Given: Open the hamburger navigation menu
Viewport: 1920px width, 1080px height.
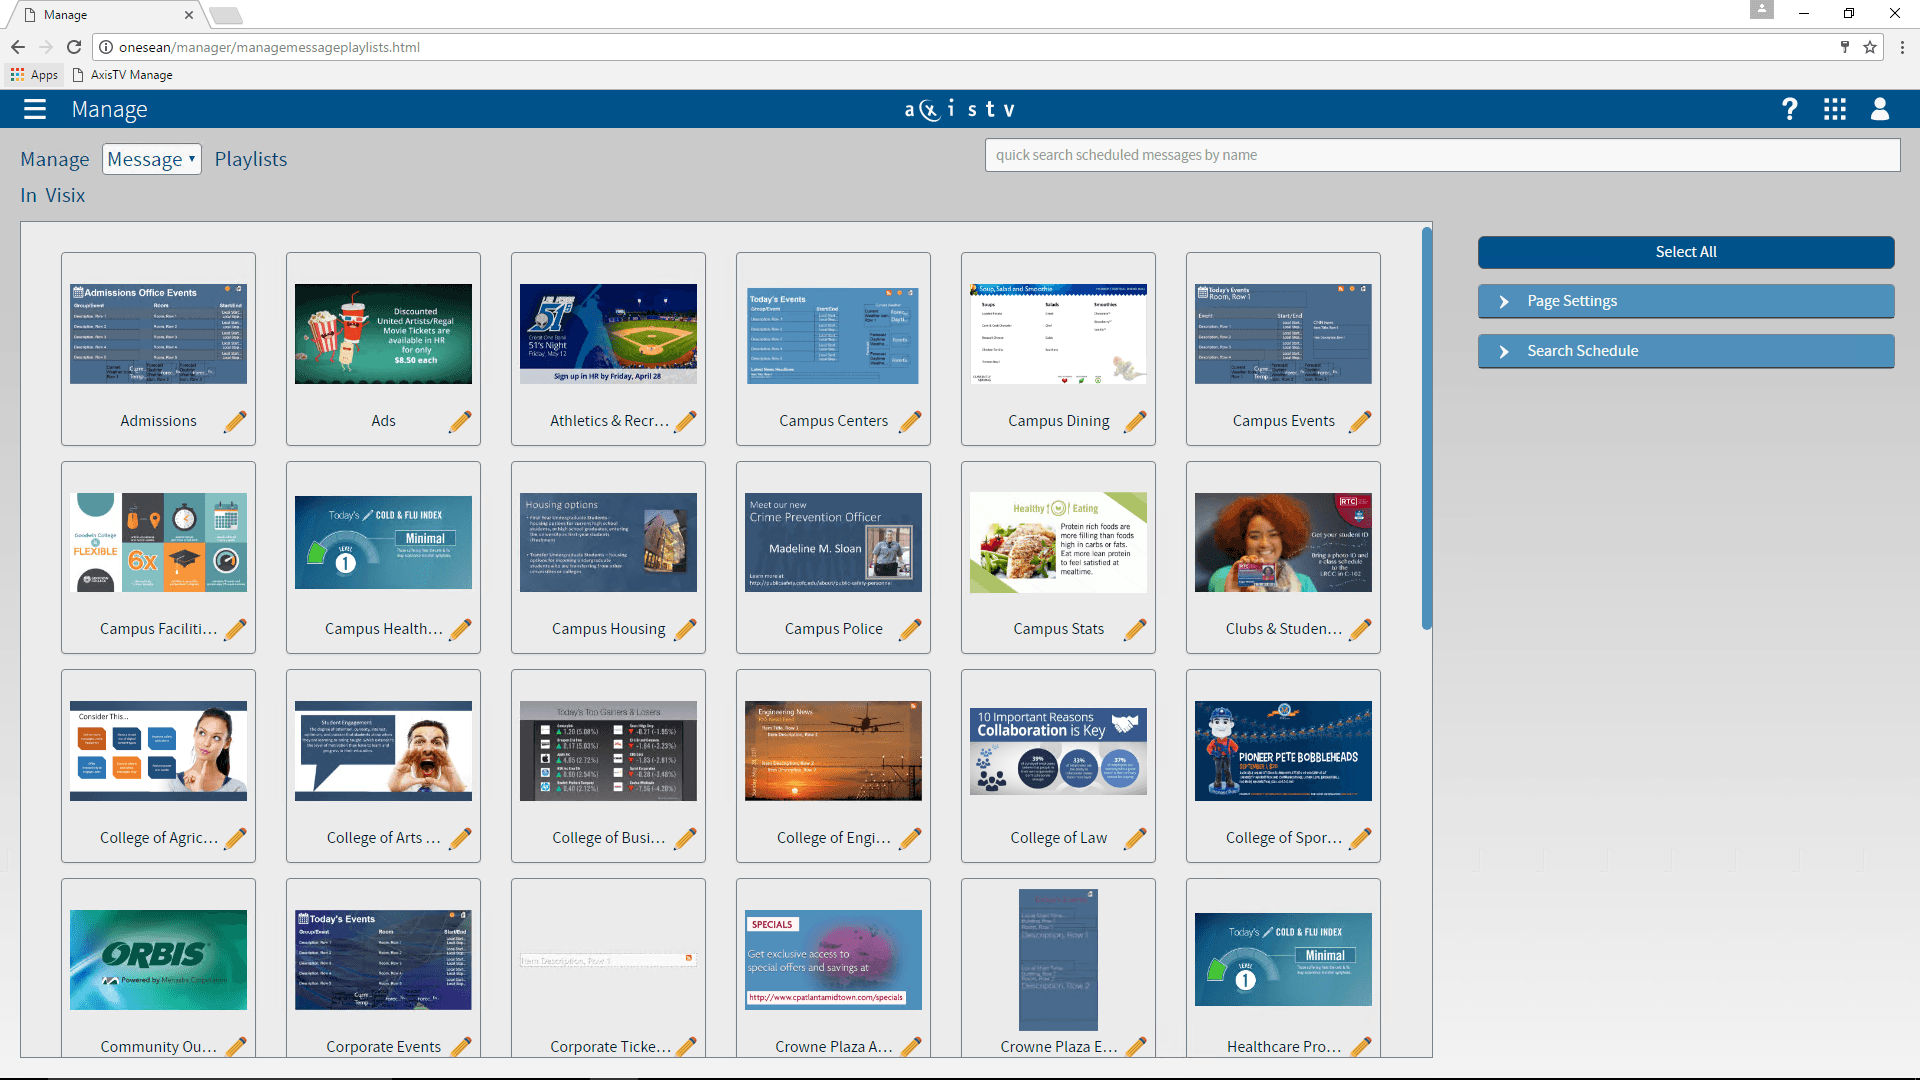Looking at the screenshot, I should click(35, 109).
